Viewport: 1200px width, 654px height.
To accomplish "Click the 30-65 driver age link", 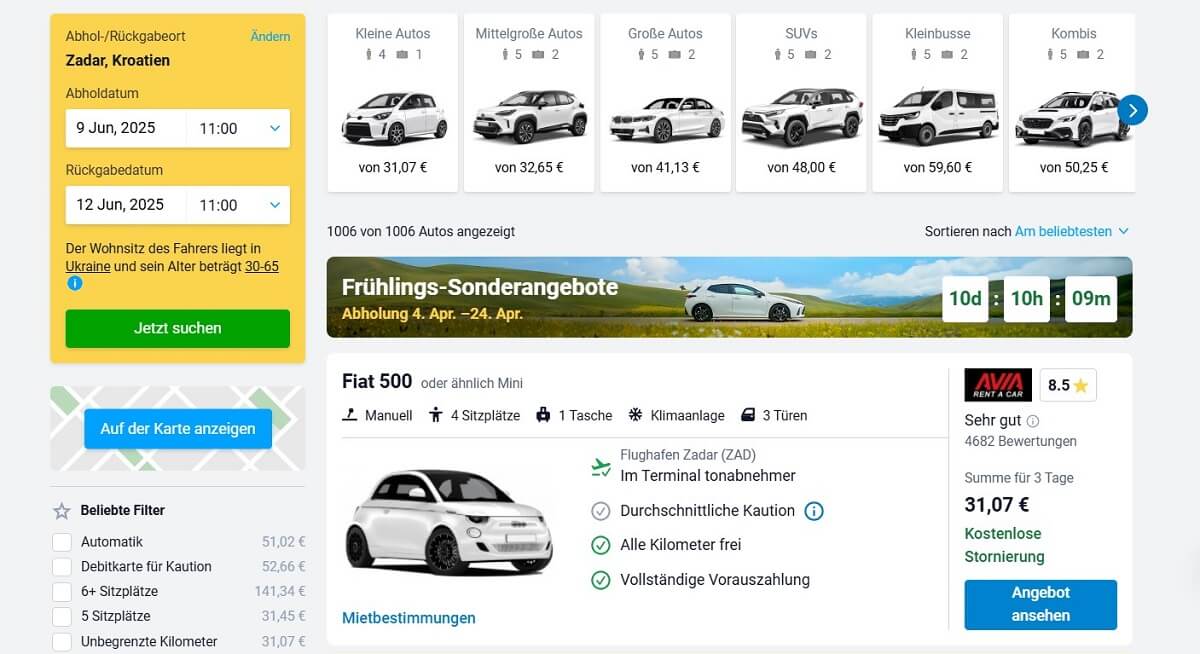I will (262, 267).
